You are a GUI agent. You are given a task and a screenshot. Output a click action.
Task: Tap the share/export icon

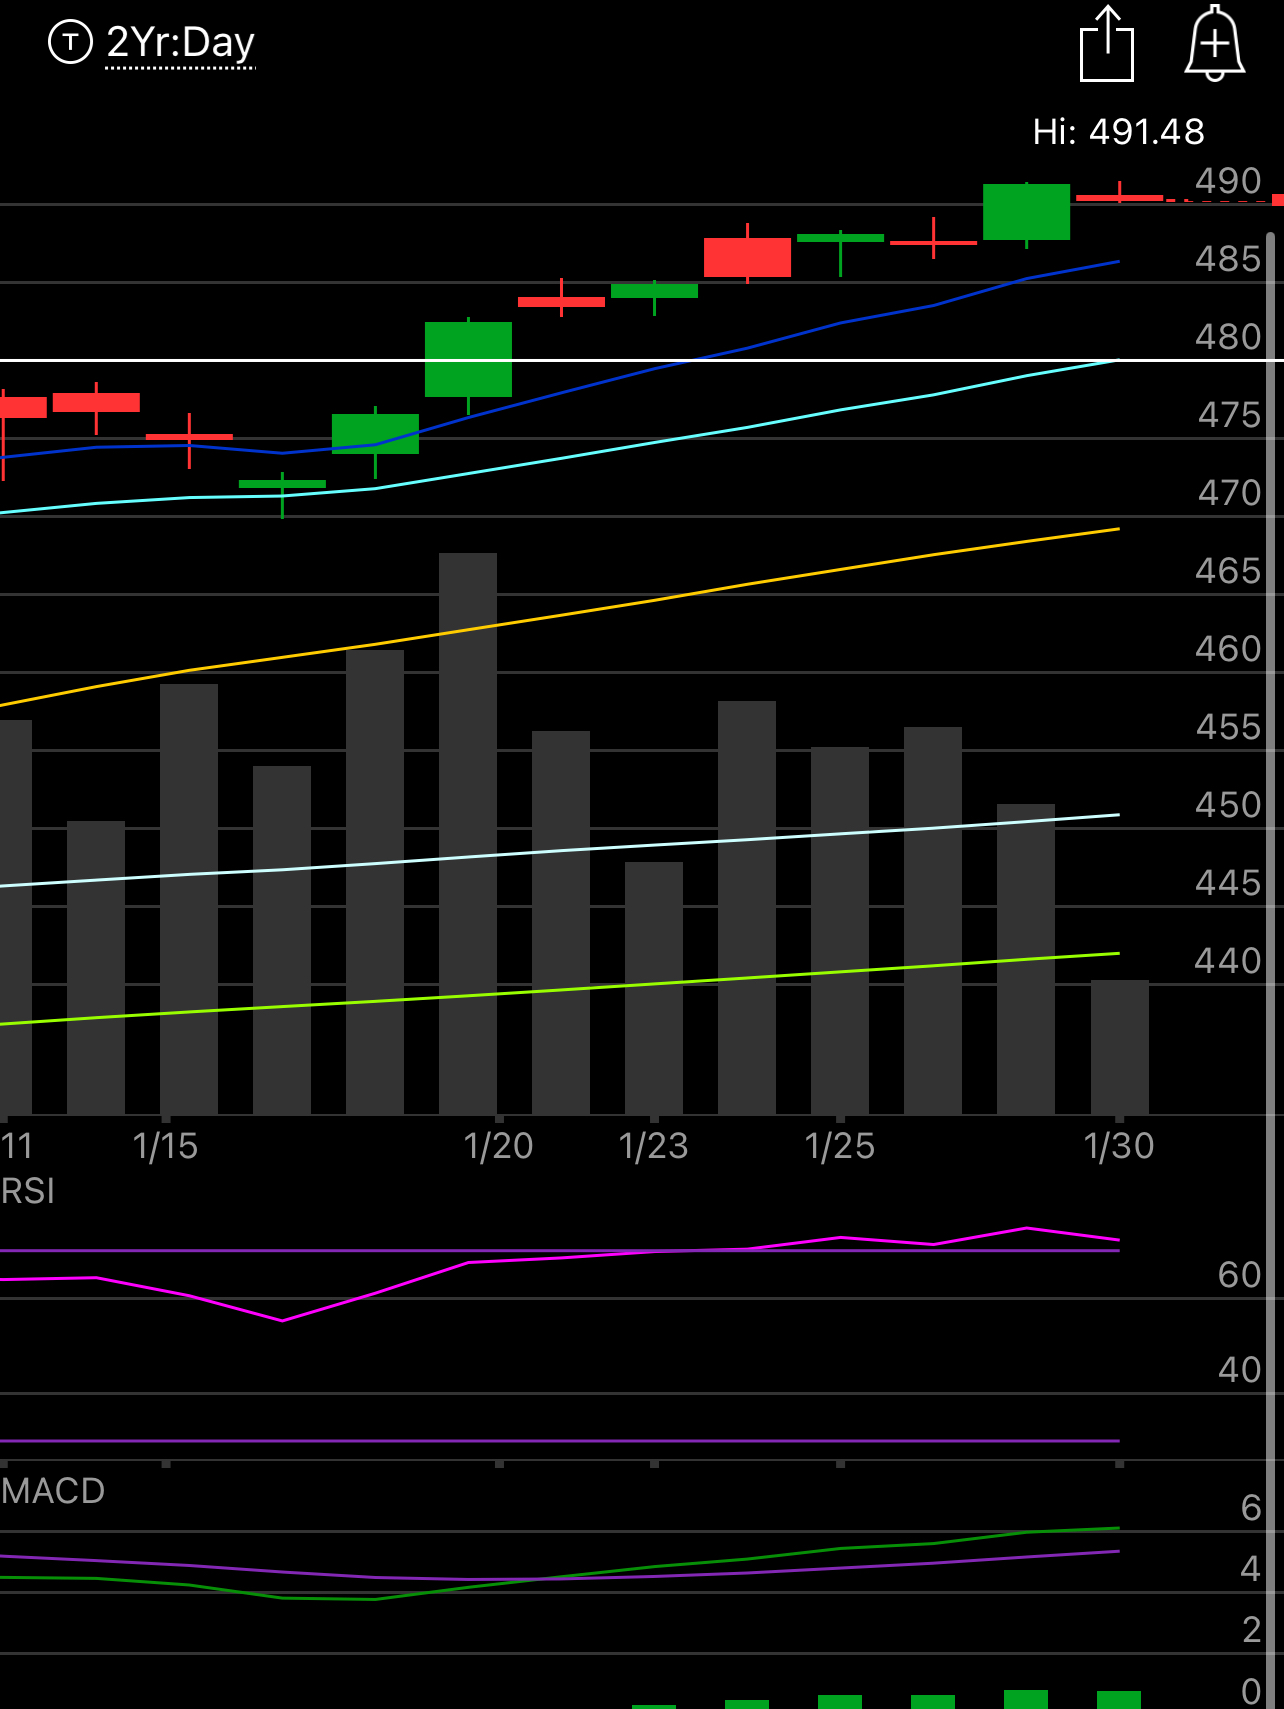click(1107, 43)
